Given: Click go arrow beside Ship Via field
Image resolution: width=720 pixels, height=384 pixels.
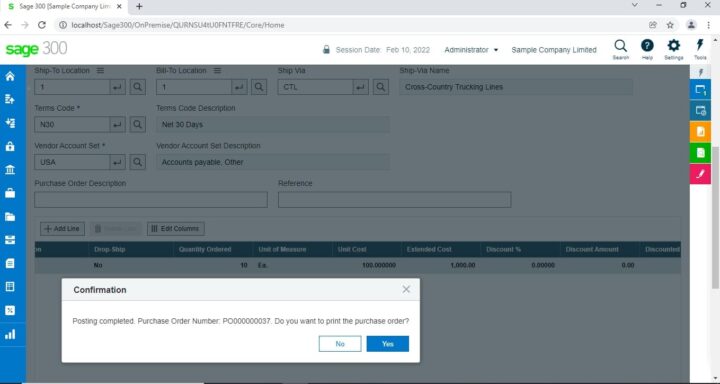Looking at the screenshot, I should tap(360, 87).
